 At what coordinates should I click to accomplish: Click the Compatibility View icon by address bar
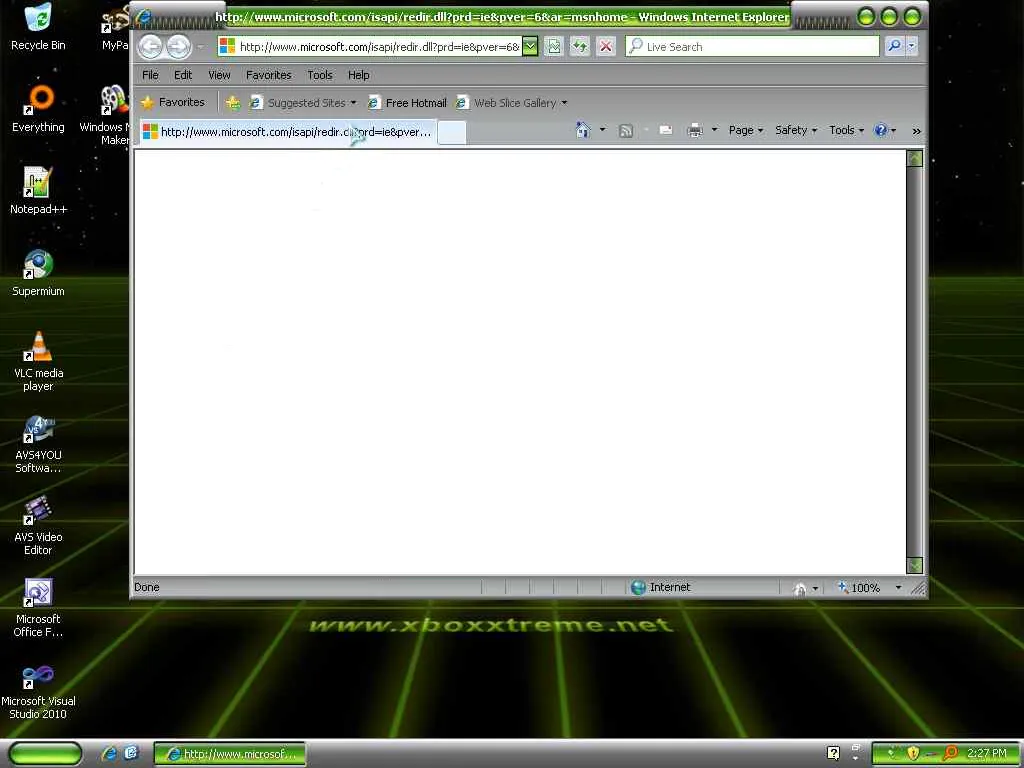point(554,46)
